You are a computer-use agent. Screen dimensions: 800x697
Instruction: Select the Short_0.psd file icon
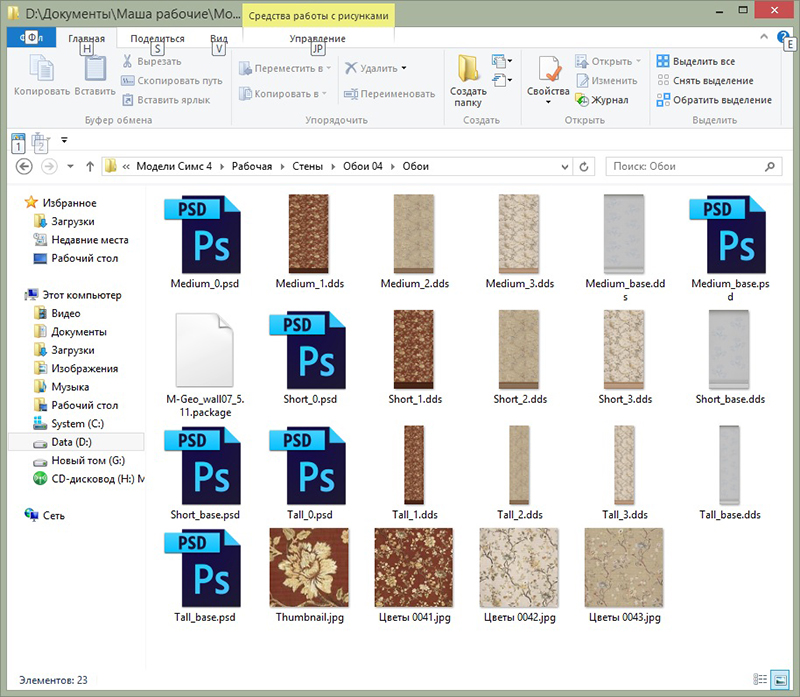(x=310, y=350)
